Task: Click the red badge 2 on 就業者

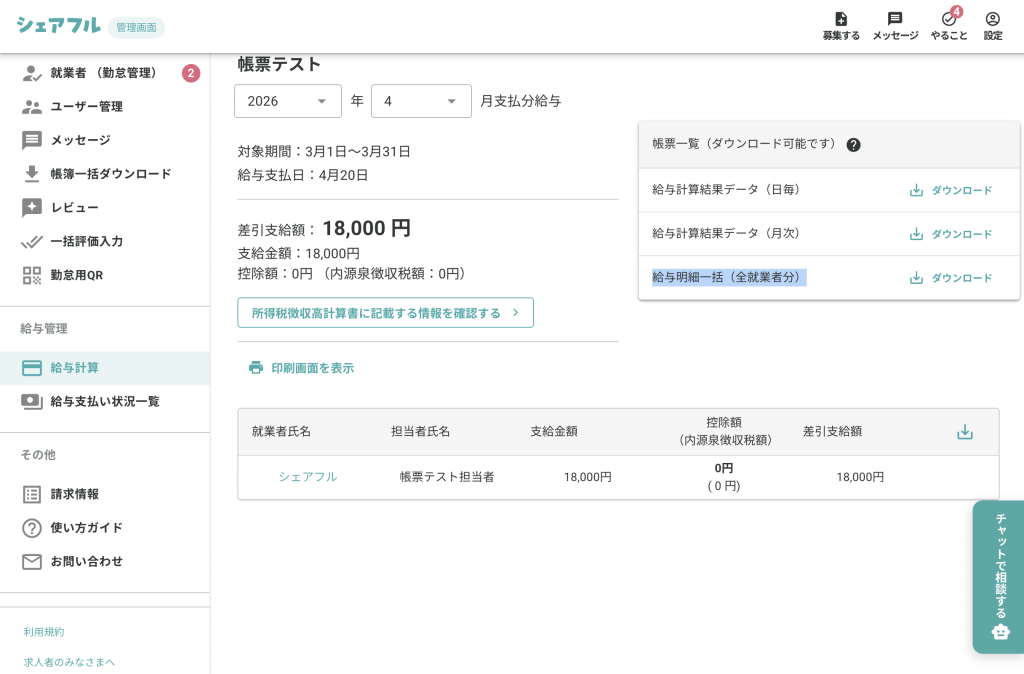Action: click(191, 73)
